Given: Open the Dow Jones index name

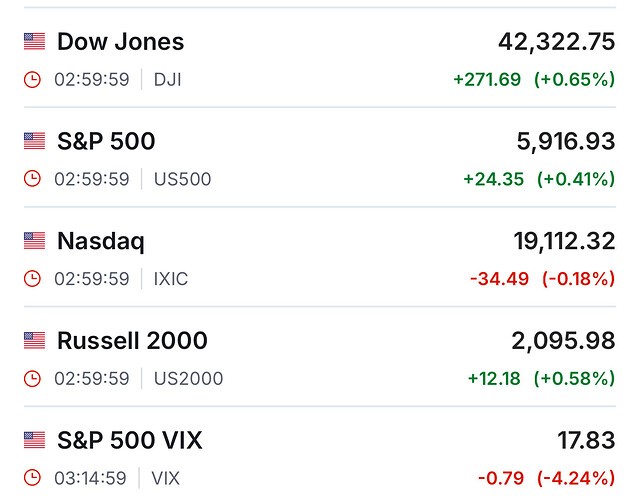Looking at the screenshot, I should 120,42.
